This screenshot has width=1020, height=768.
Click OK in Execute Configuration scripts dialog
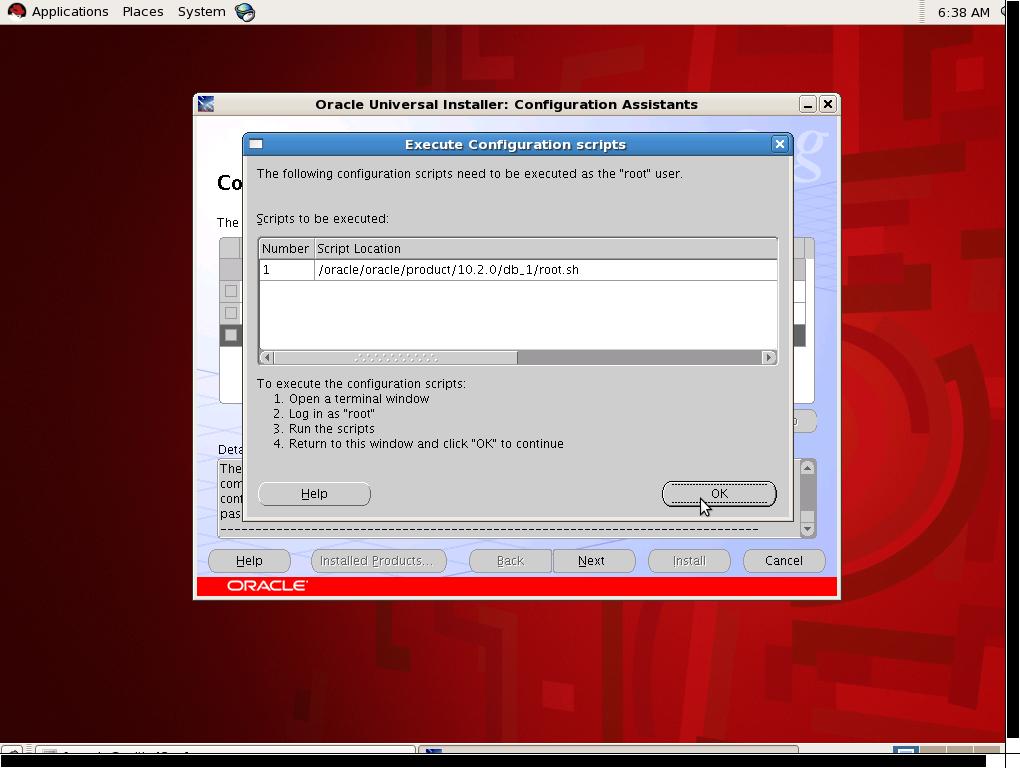(x=719, y=494)
